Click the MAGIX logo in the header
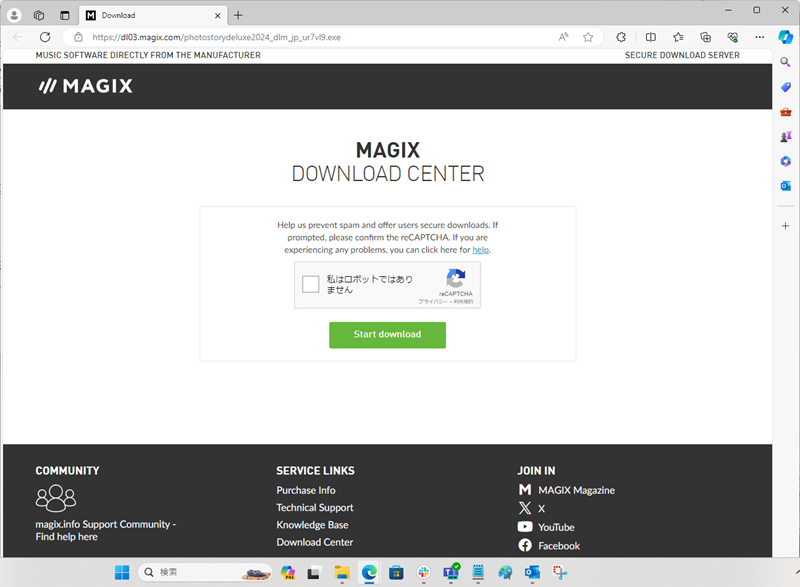This screenshot has width=800, height=587. point(86,86)
